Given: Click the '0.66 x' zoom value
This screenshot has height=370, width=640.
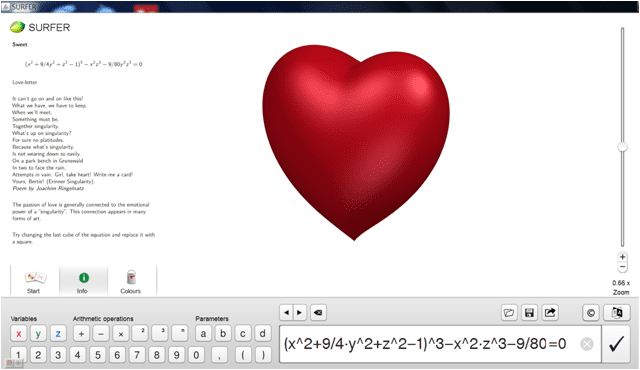Looking at the screenshot, I should tap(620, 283).
